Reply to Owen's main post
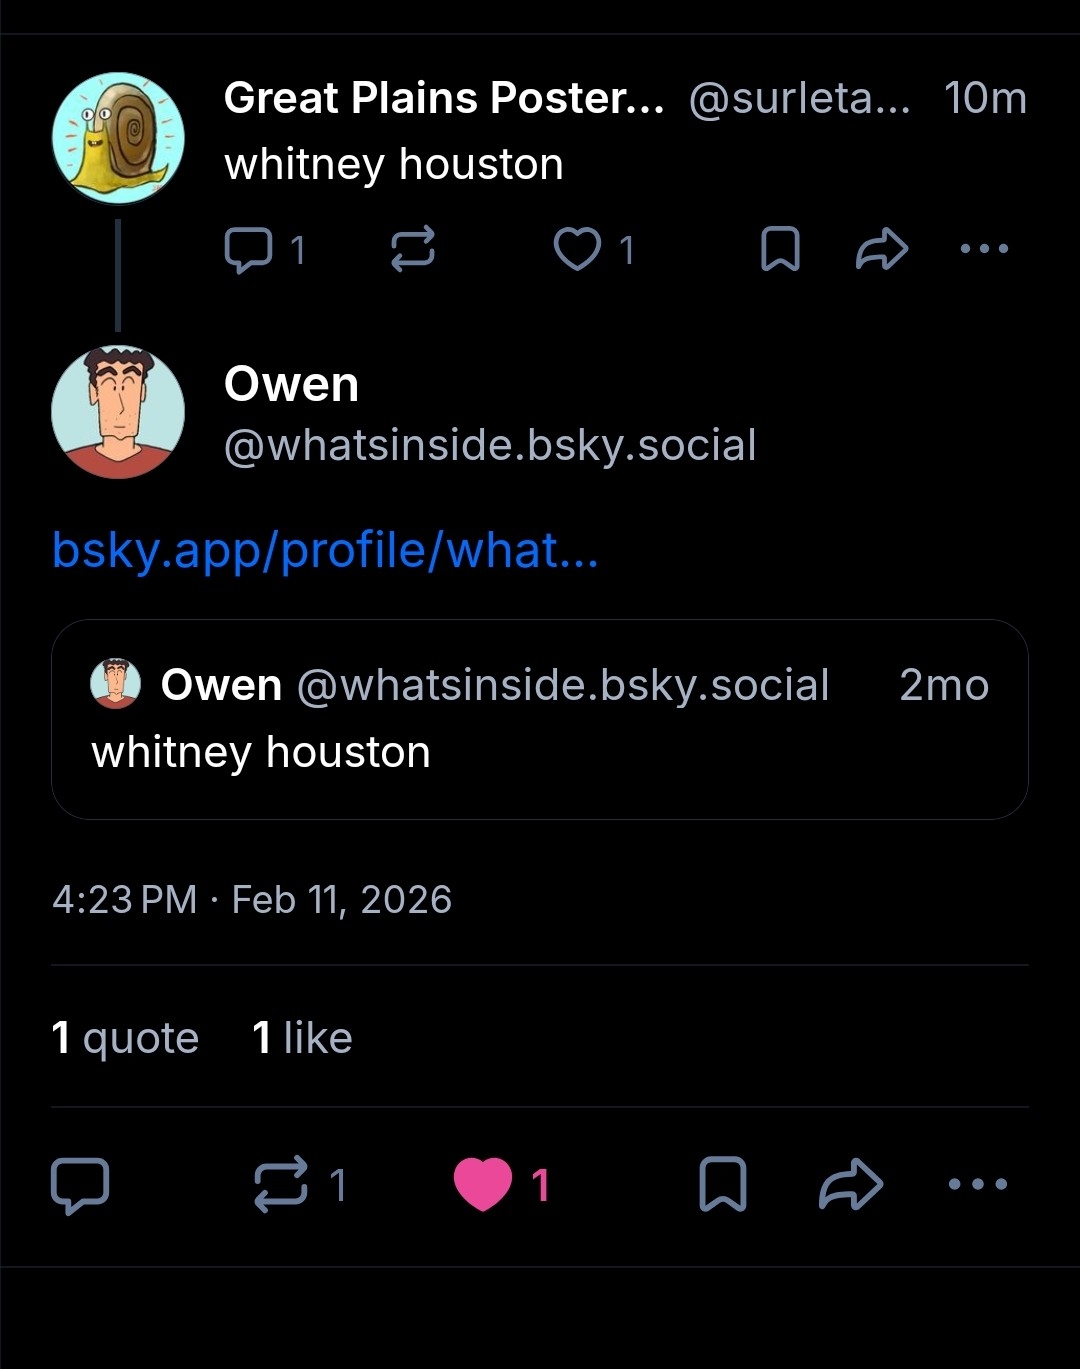 (x=80, y=1185)
